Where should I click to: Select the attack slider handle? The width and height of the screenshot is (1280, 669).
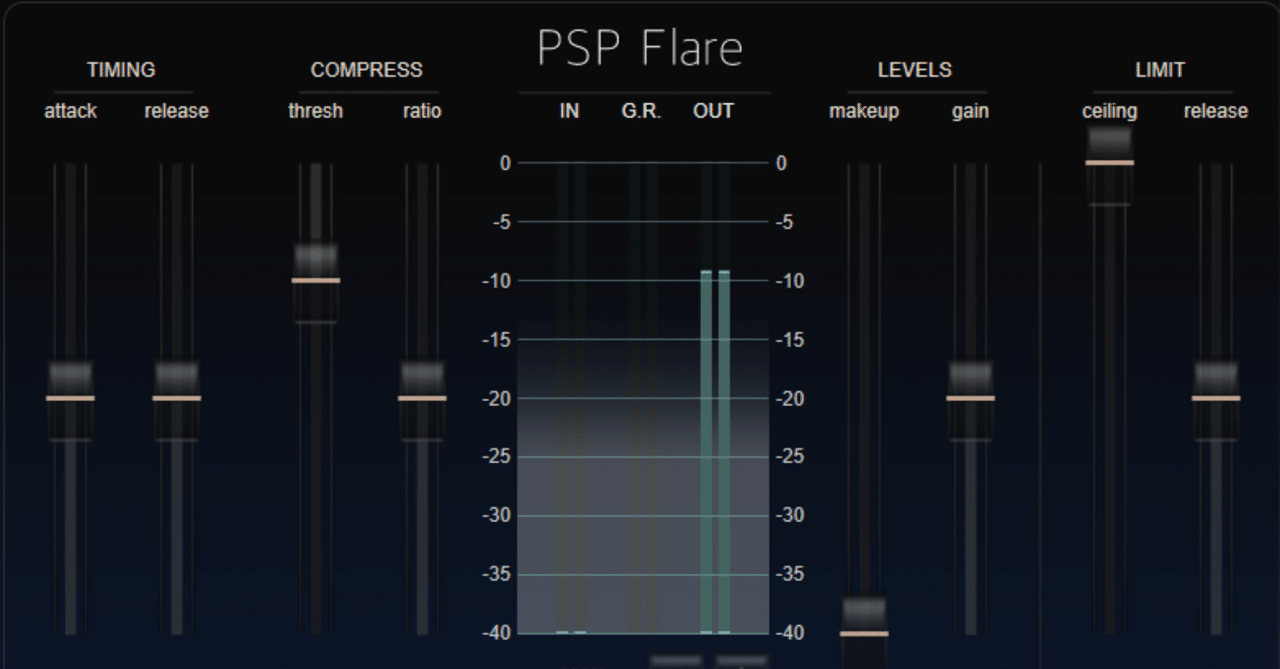tap(70, 390)
